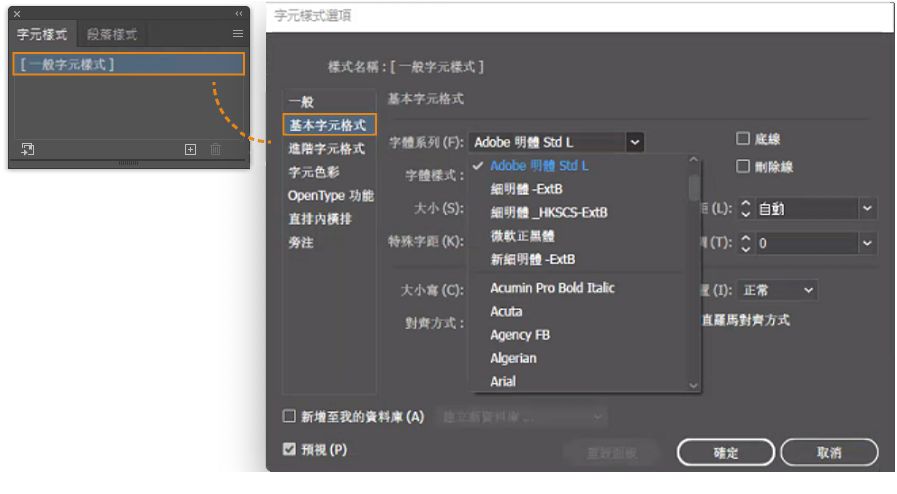The image size is (897, 494).
Task: Switch to the 字元樣式 tab
Action: tap(42, 34)
